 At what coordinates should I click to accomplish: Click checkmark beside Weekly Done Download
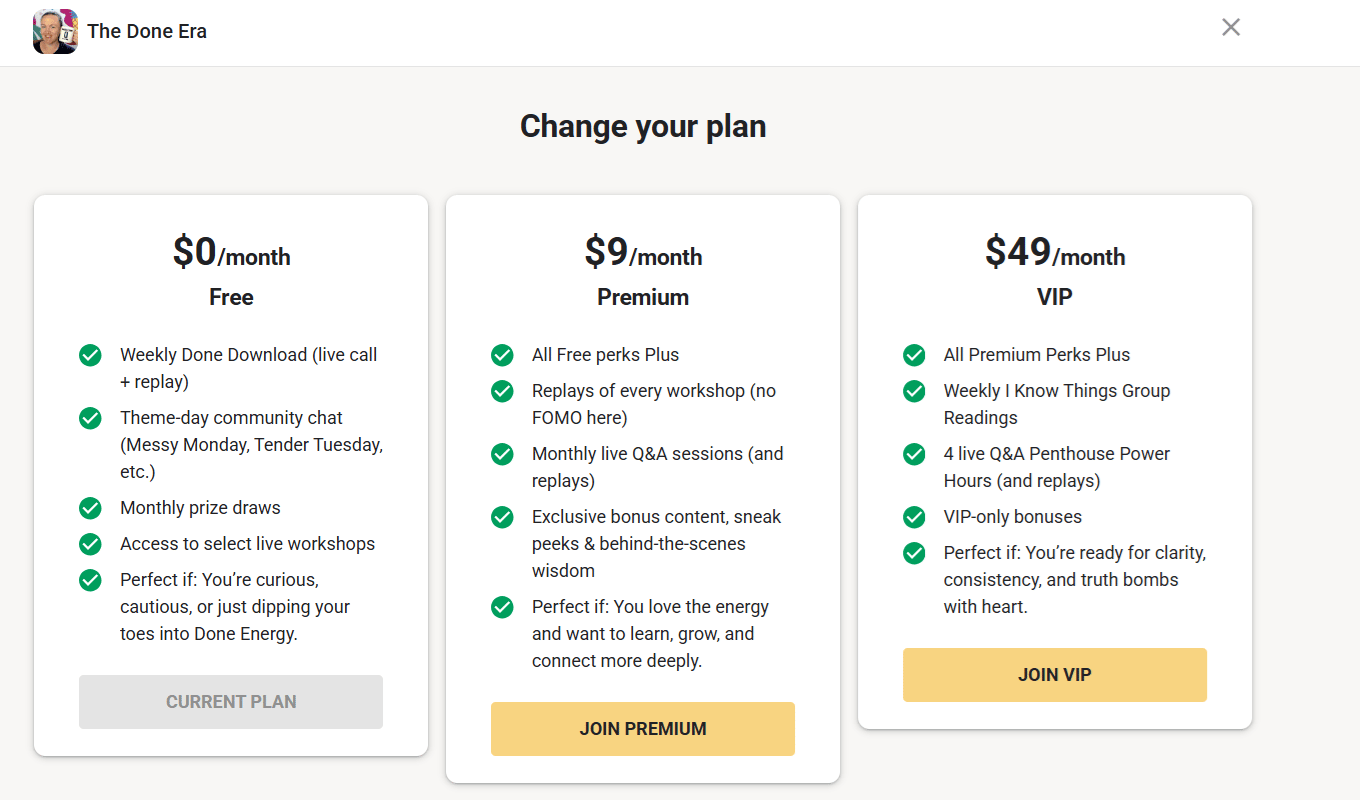coord(90,355)
